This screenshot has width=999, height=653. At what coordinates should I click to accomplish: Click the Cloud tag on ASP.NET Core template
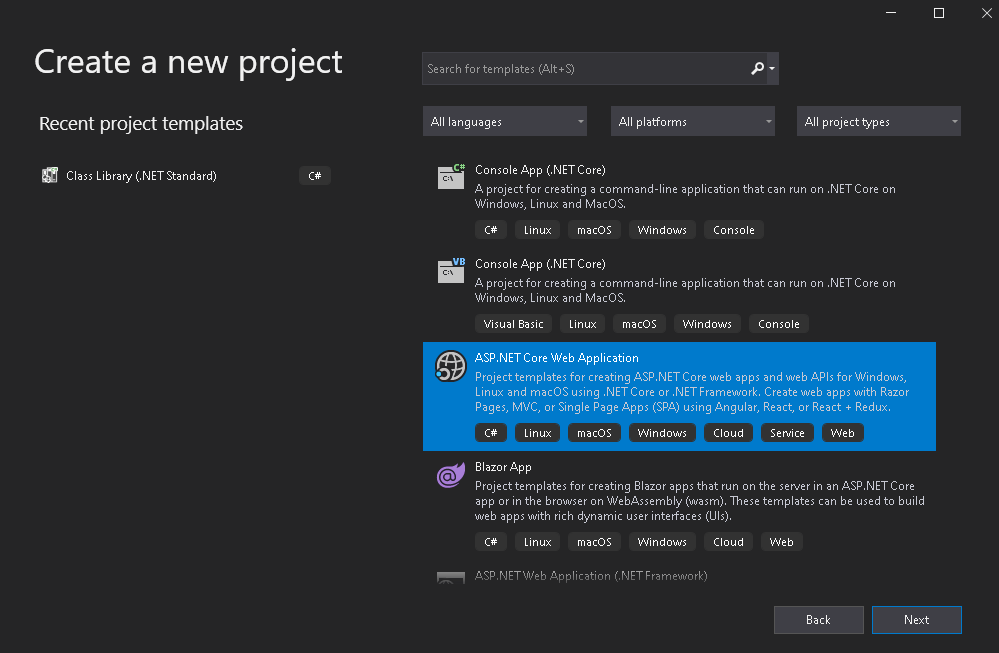[x=728, y=433]
